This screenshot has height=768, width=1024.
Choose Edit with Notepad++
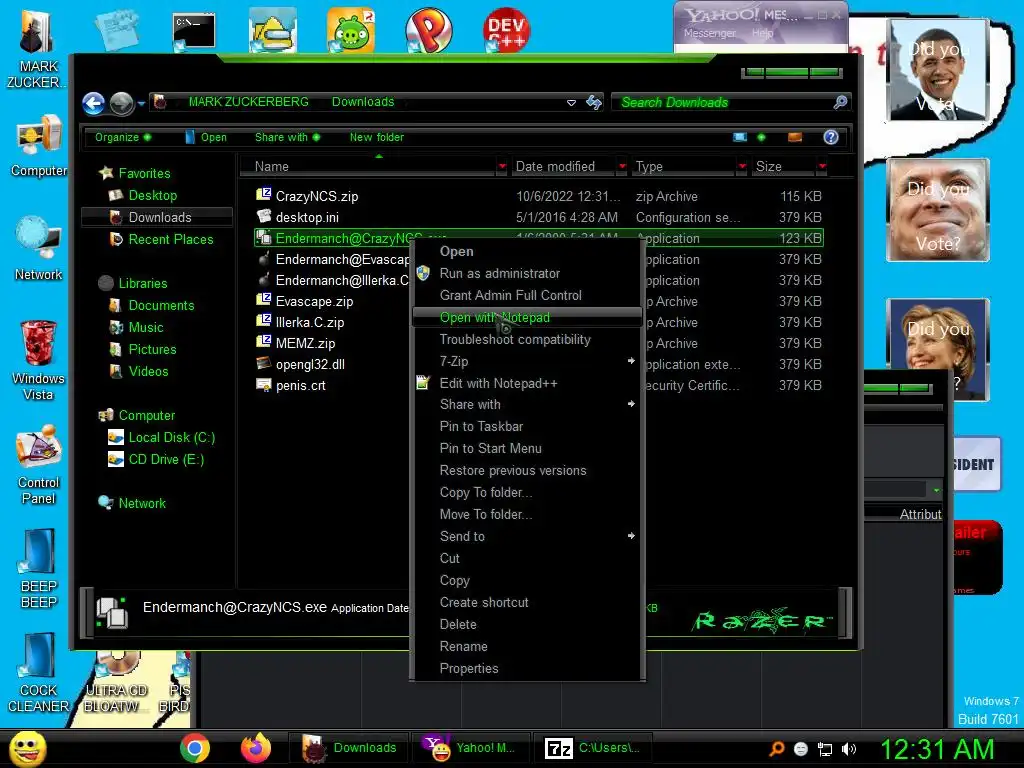click(527, 383)
